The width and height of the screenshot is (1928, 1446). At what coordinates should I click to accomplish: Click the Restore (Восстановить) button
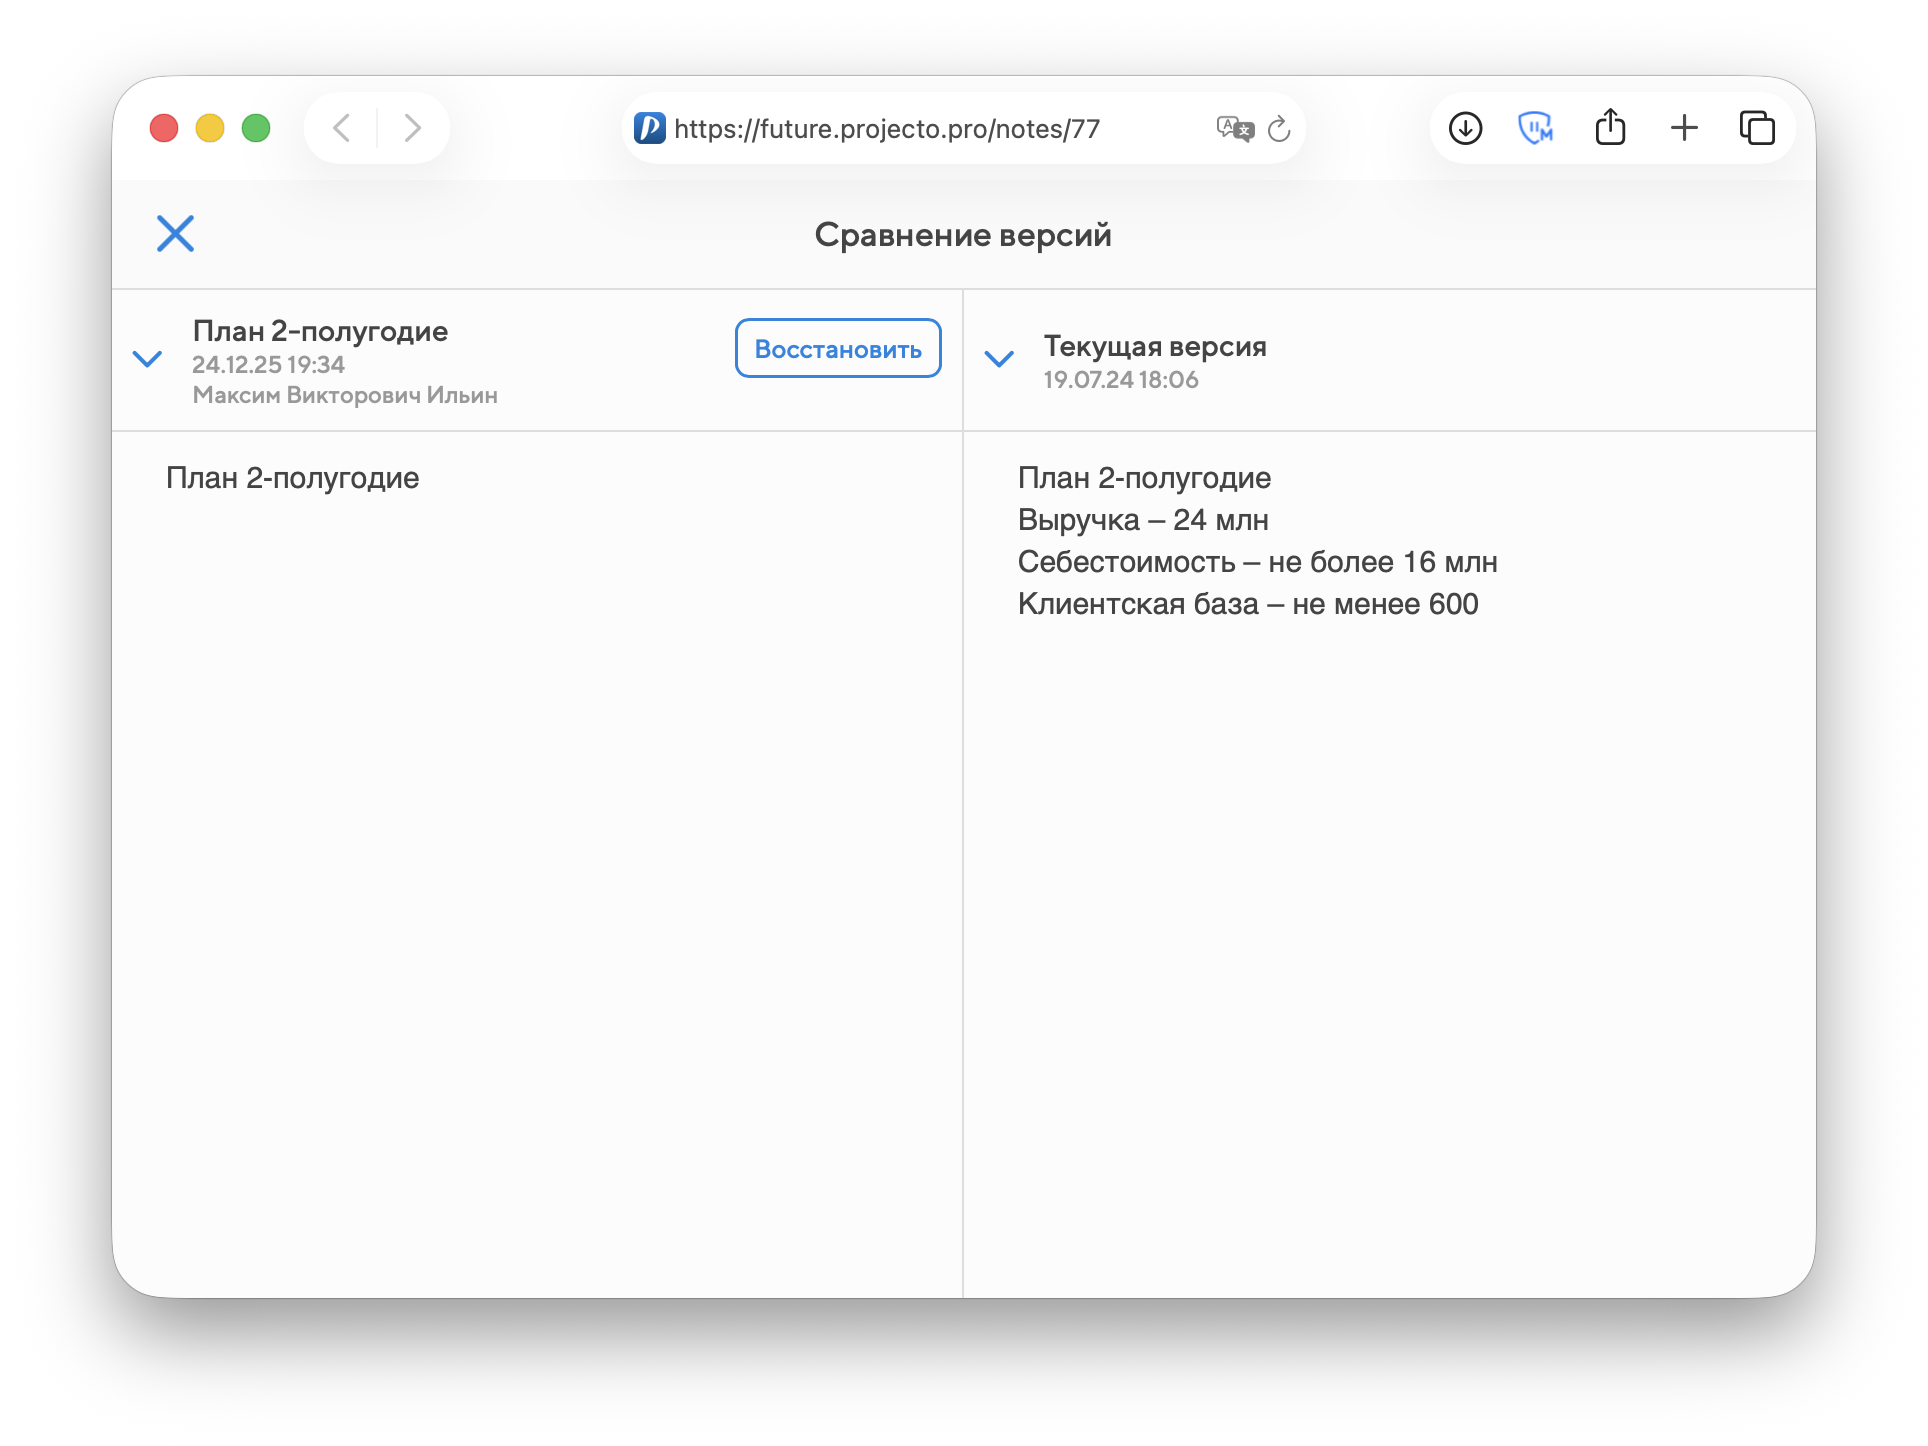tap(837, 349)
